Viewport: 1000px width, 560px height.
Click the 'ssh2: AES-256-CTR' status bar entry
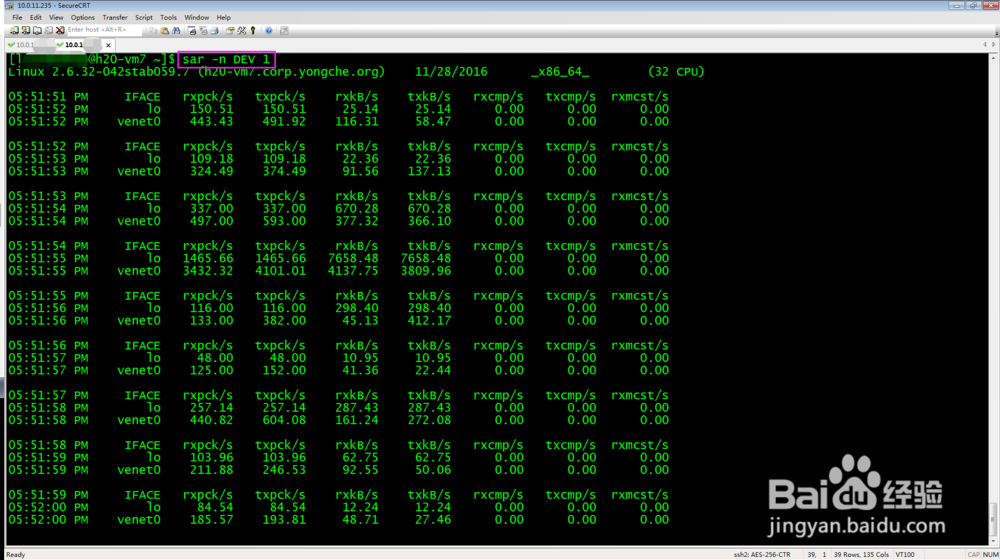pyautogui.click(x=762, y=555)
